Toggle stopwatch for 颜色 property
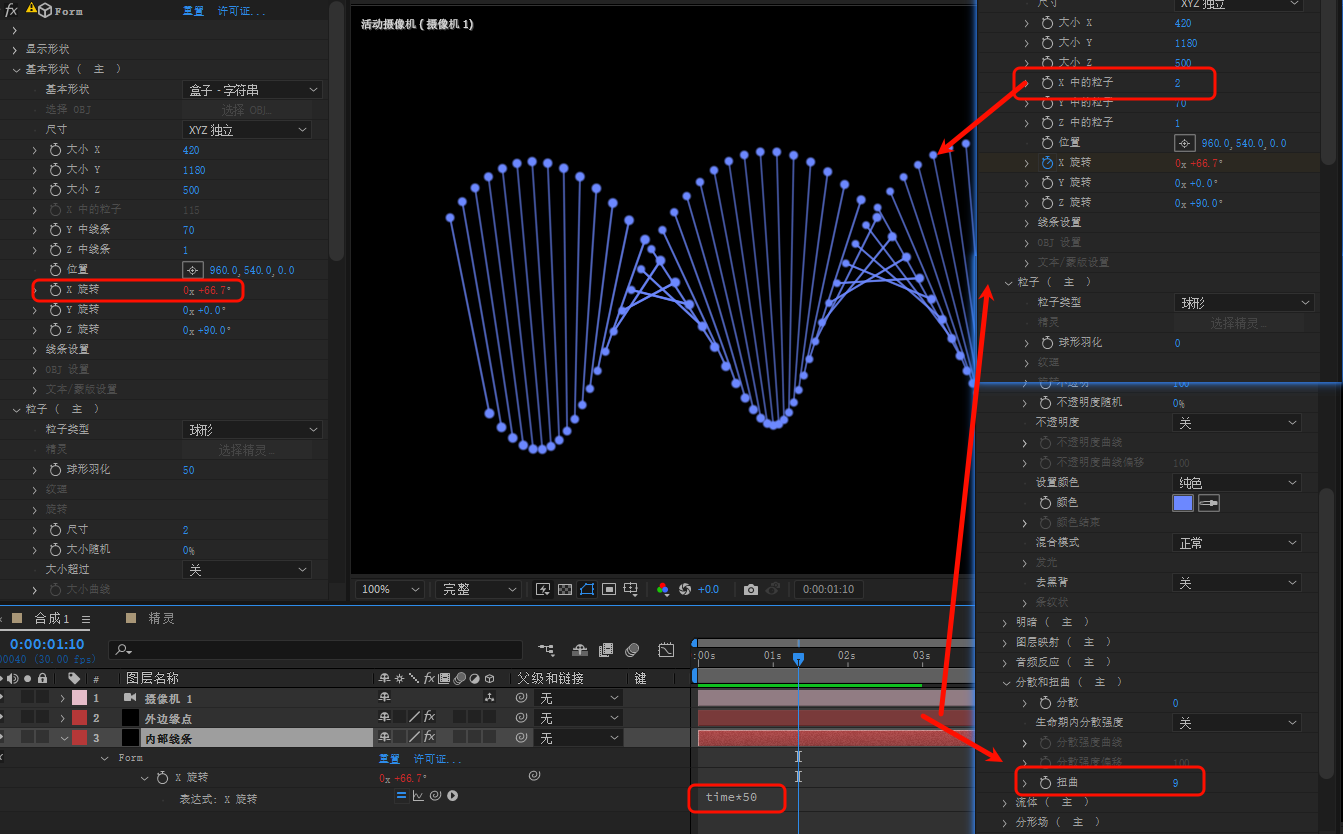The width and height of the screenshot is (1343, 834). point(1047,503)
